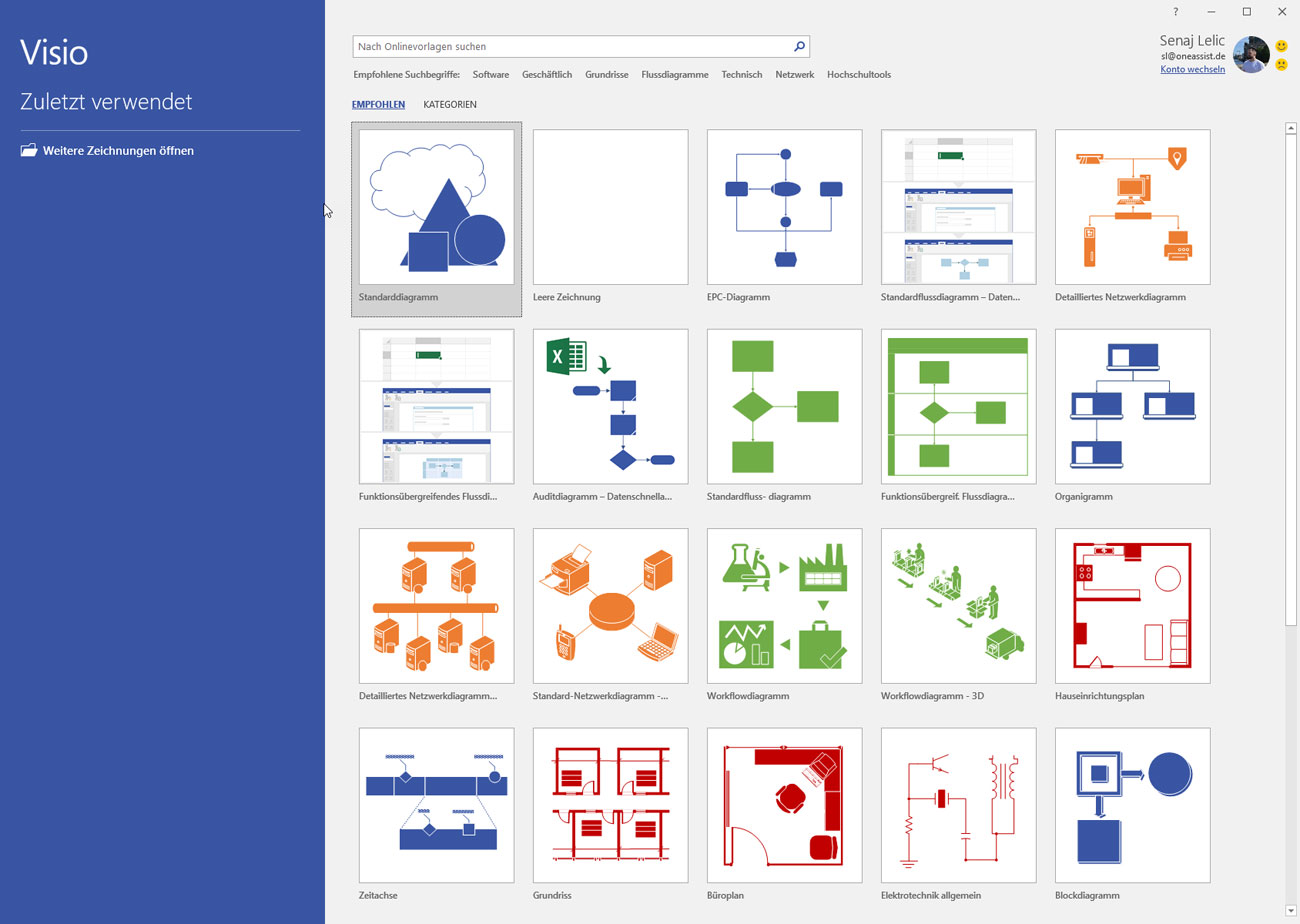The width and height of the screenshot is (1300, 924).
Task: Search suggested term Netzwerk
Action: click(x=795, y=75)
